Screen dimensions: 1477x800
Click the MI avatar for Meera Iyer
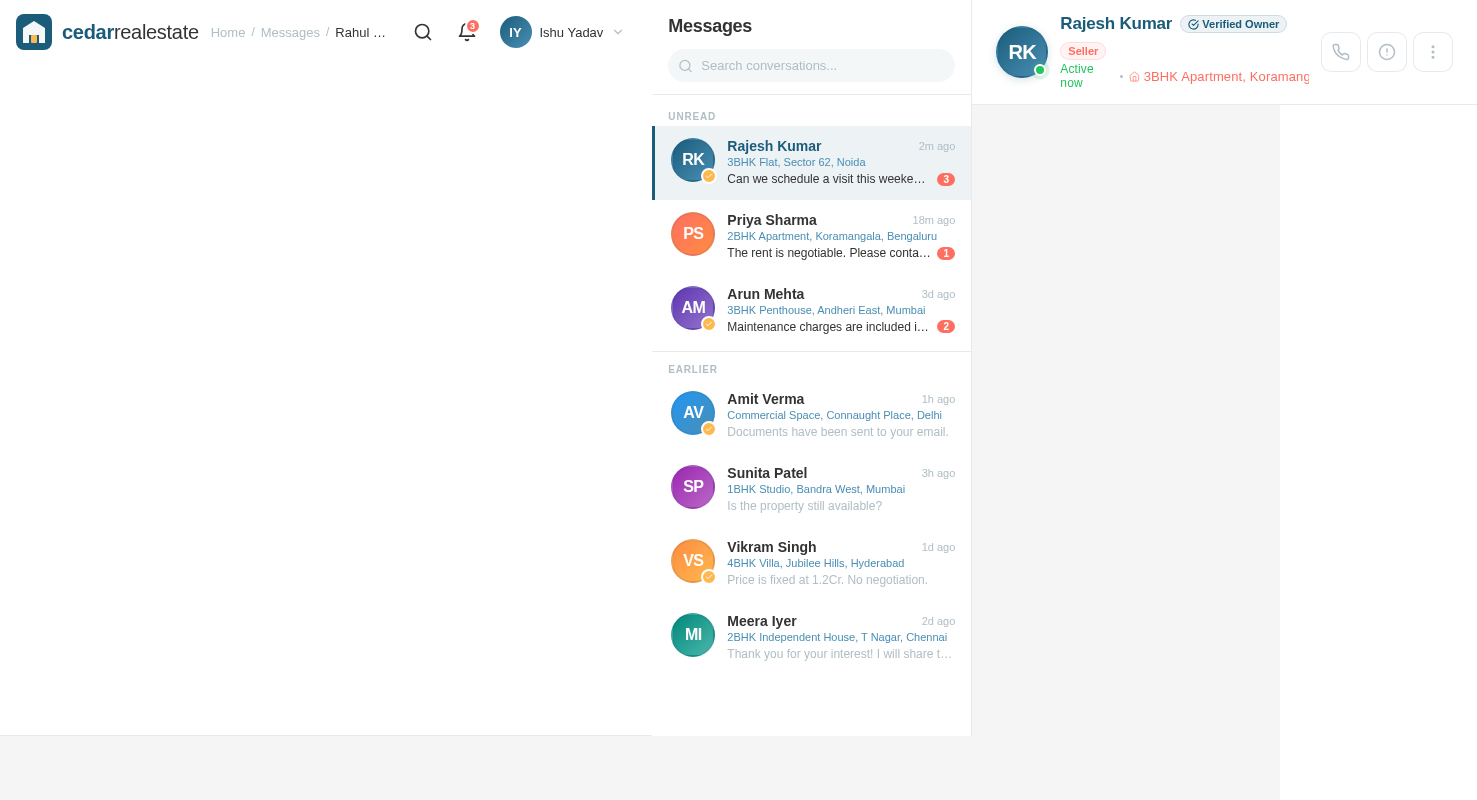click(x=693, y=635)
